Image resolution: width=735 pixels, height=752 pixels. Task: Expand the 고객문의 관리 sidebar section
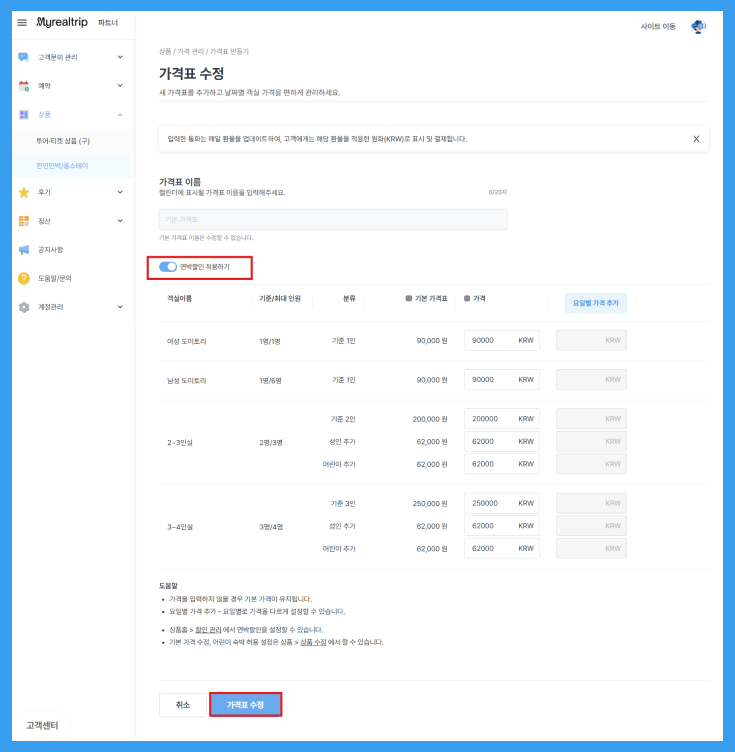[120, 57]
